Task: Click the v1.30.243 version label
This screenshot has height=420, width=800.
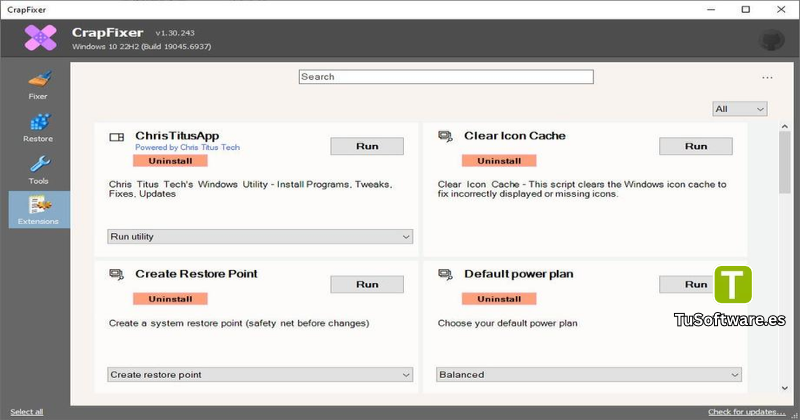Action: pyautogui.click(x=175, y=33)
